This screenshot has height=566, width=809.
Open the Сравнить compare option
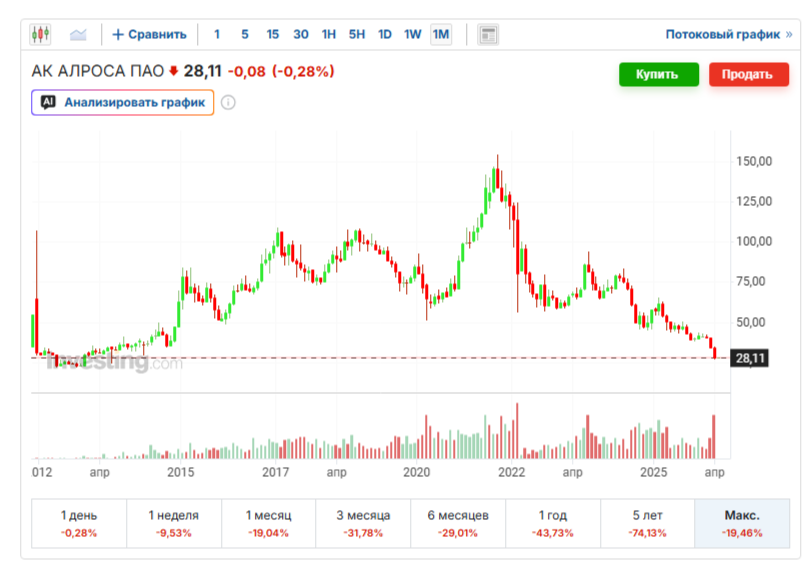[x=150, y=35]
